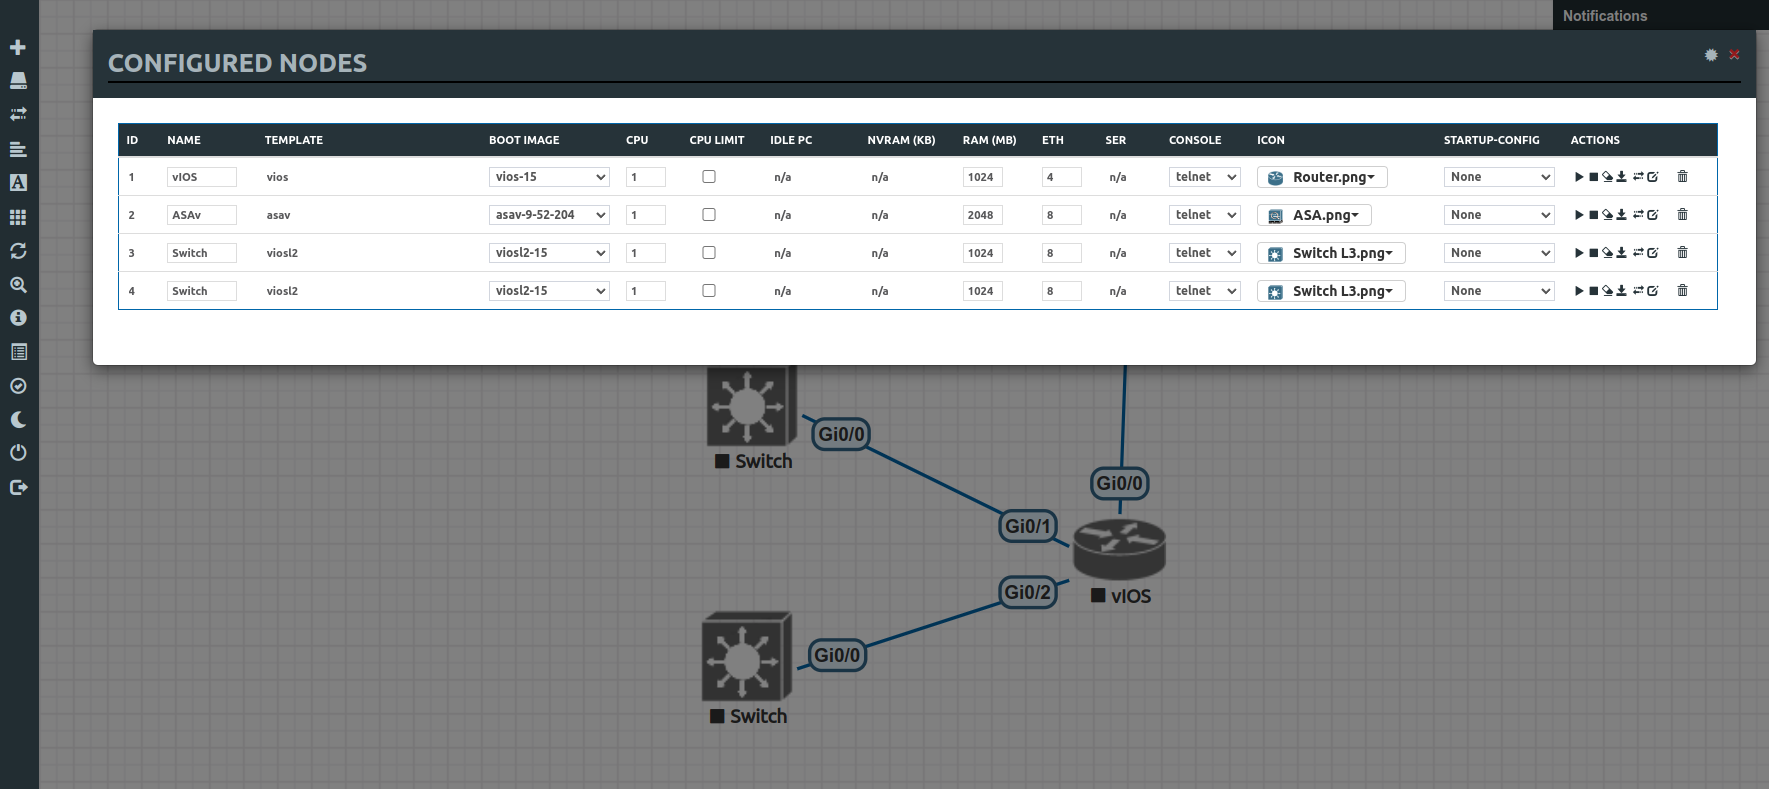Tick CPU limit checkbox for node 4

pos(709,291)
